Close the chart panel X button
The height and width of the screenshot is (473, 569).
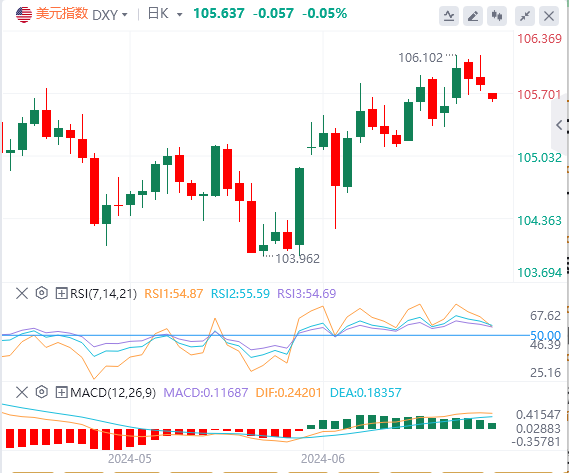click(549, 16)
